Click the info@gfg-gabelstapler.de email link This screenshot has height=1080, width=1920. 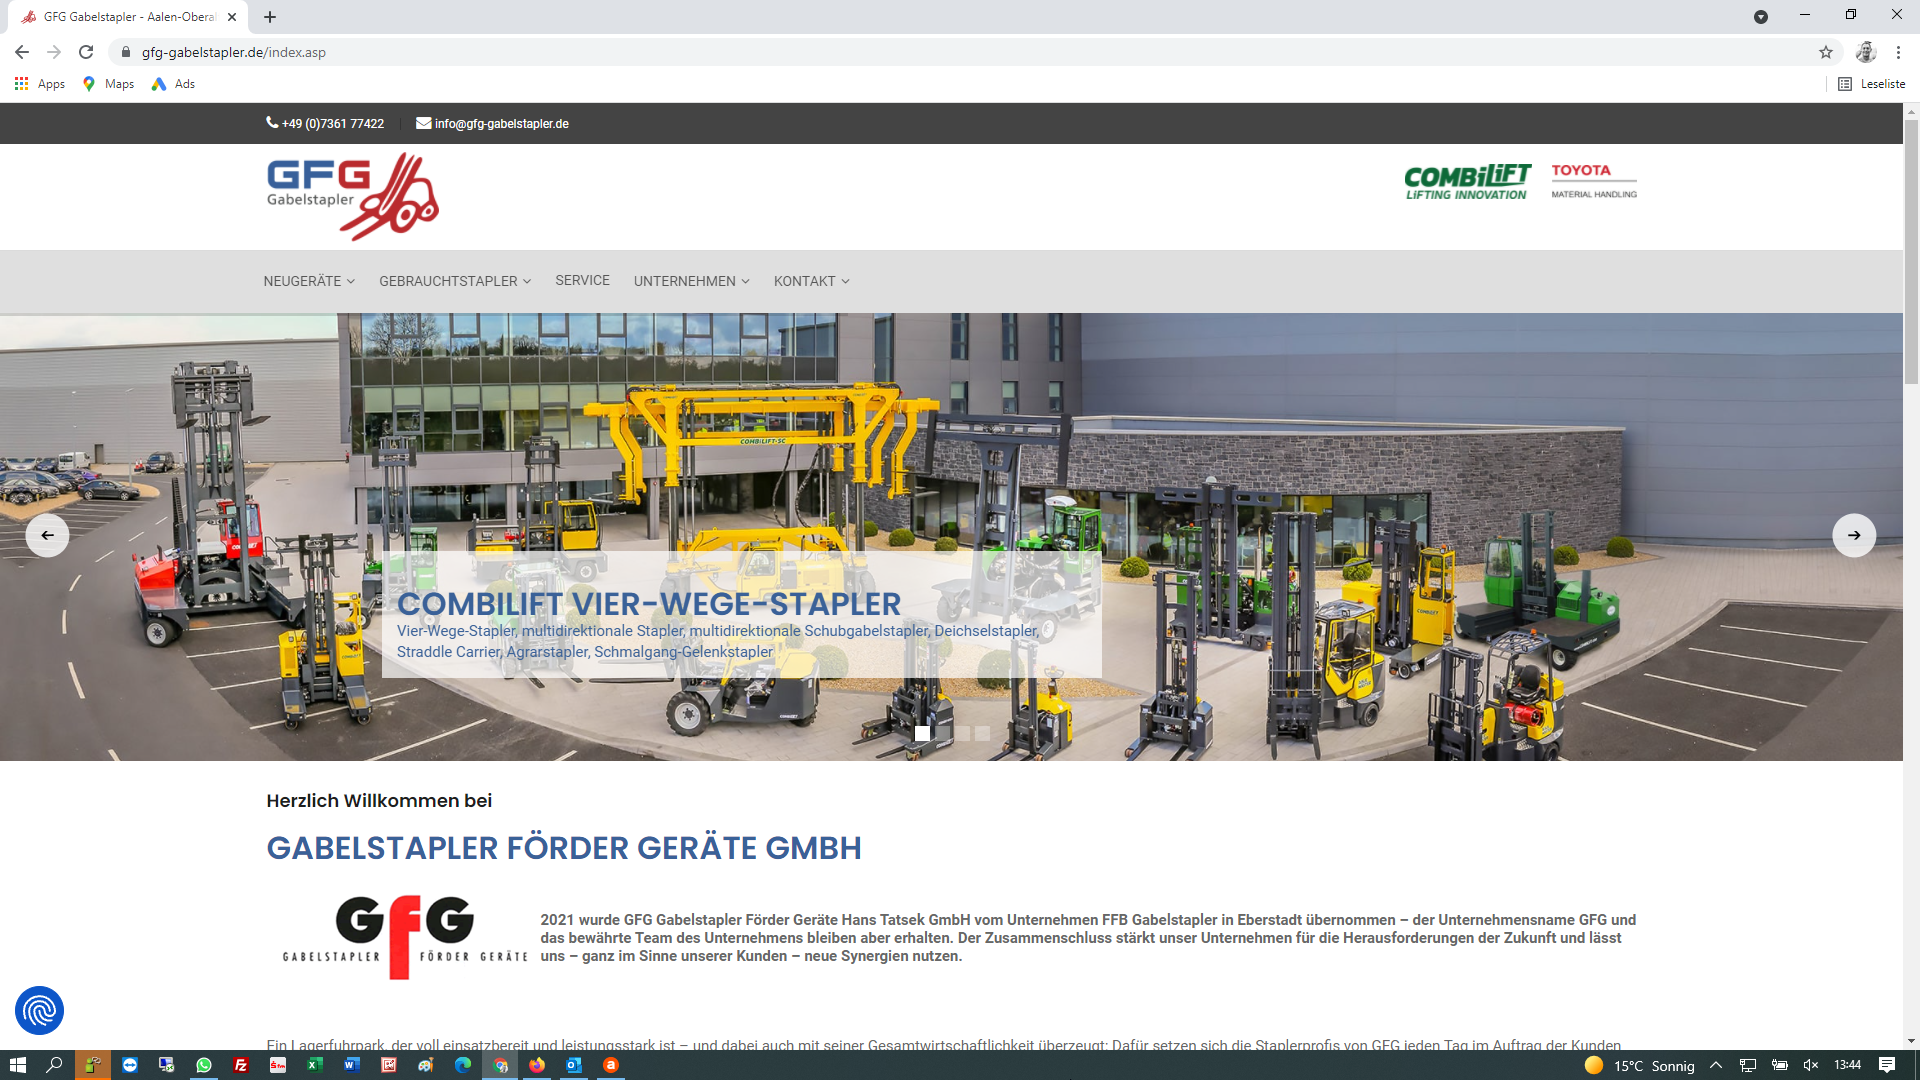(x=492, y=124)
